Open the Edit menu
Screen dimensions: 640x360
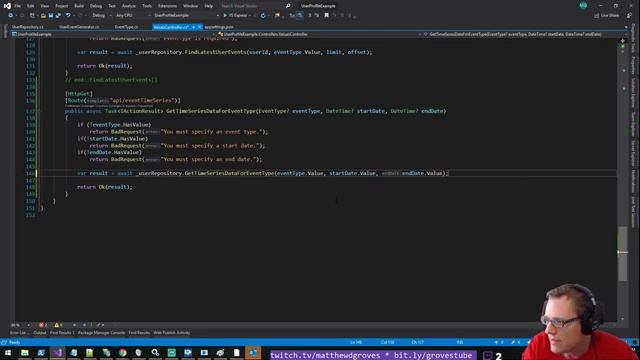[x=31, y=6]
